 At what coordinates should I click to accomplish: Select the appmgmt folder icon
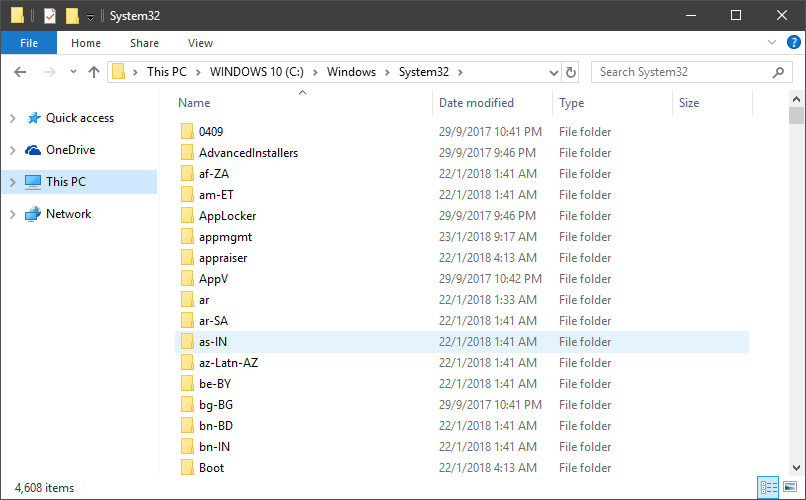(187, 237)
